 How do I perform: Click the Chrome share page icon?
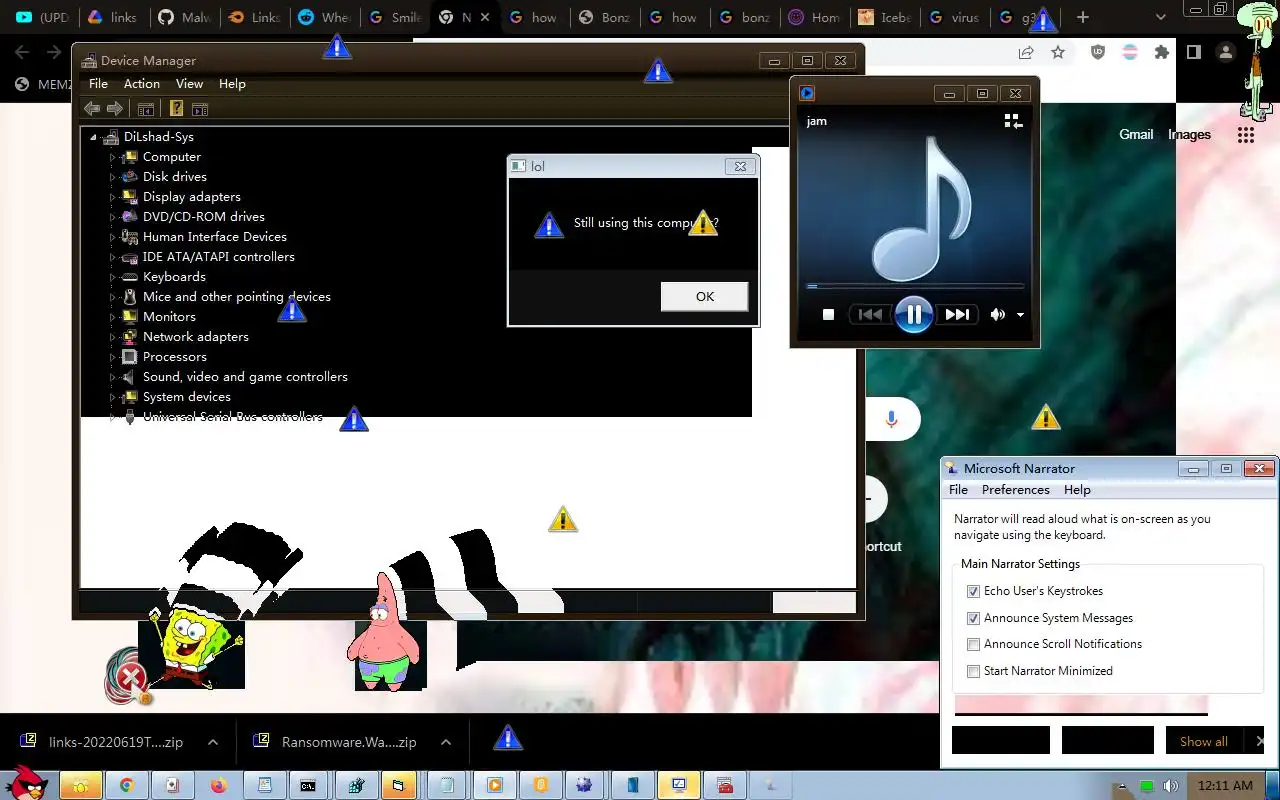pyautogui.click(x=1026, y=52)
